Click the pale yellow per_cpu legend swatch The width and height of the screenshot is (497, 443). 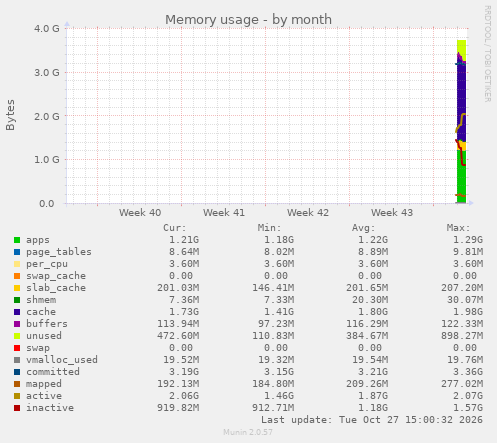[x=17, y=264]
